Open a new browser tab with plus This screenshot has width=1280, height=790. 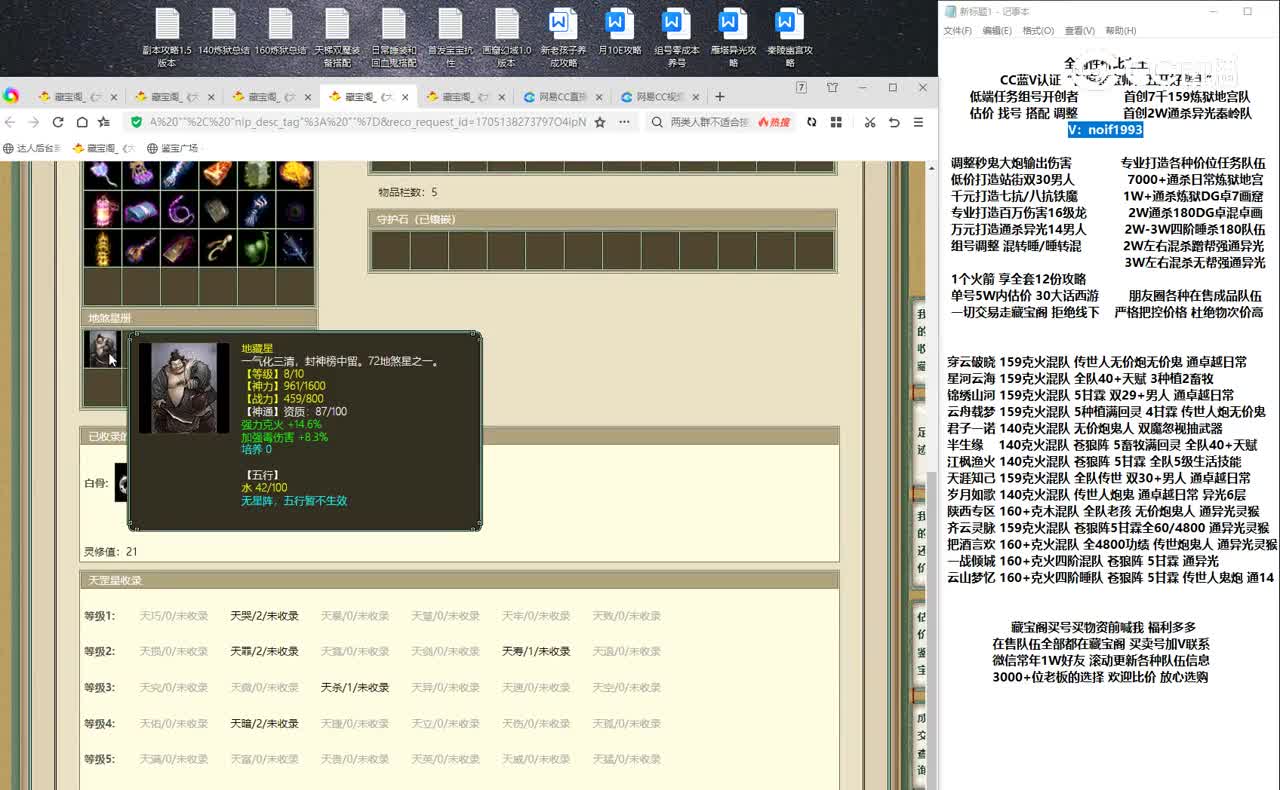pyautogui.click(x=719, y=97)
